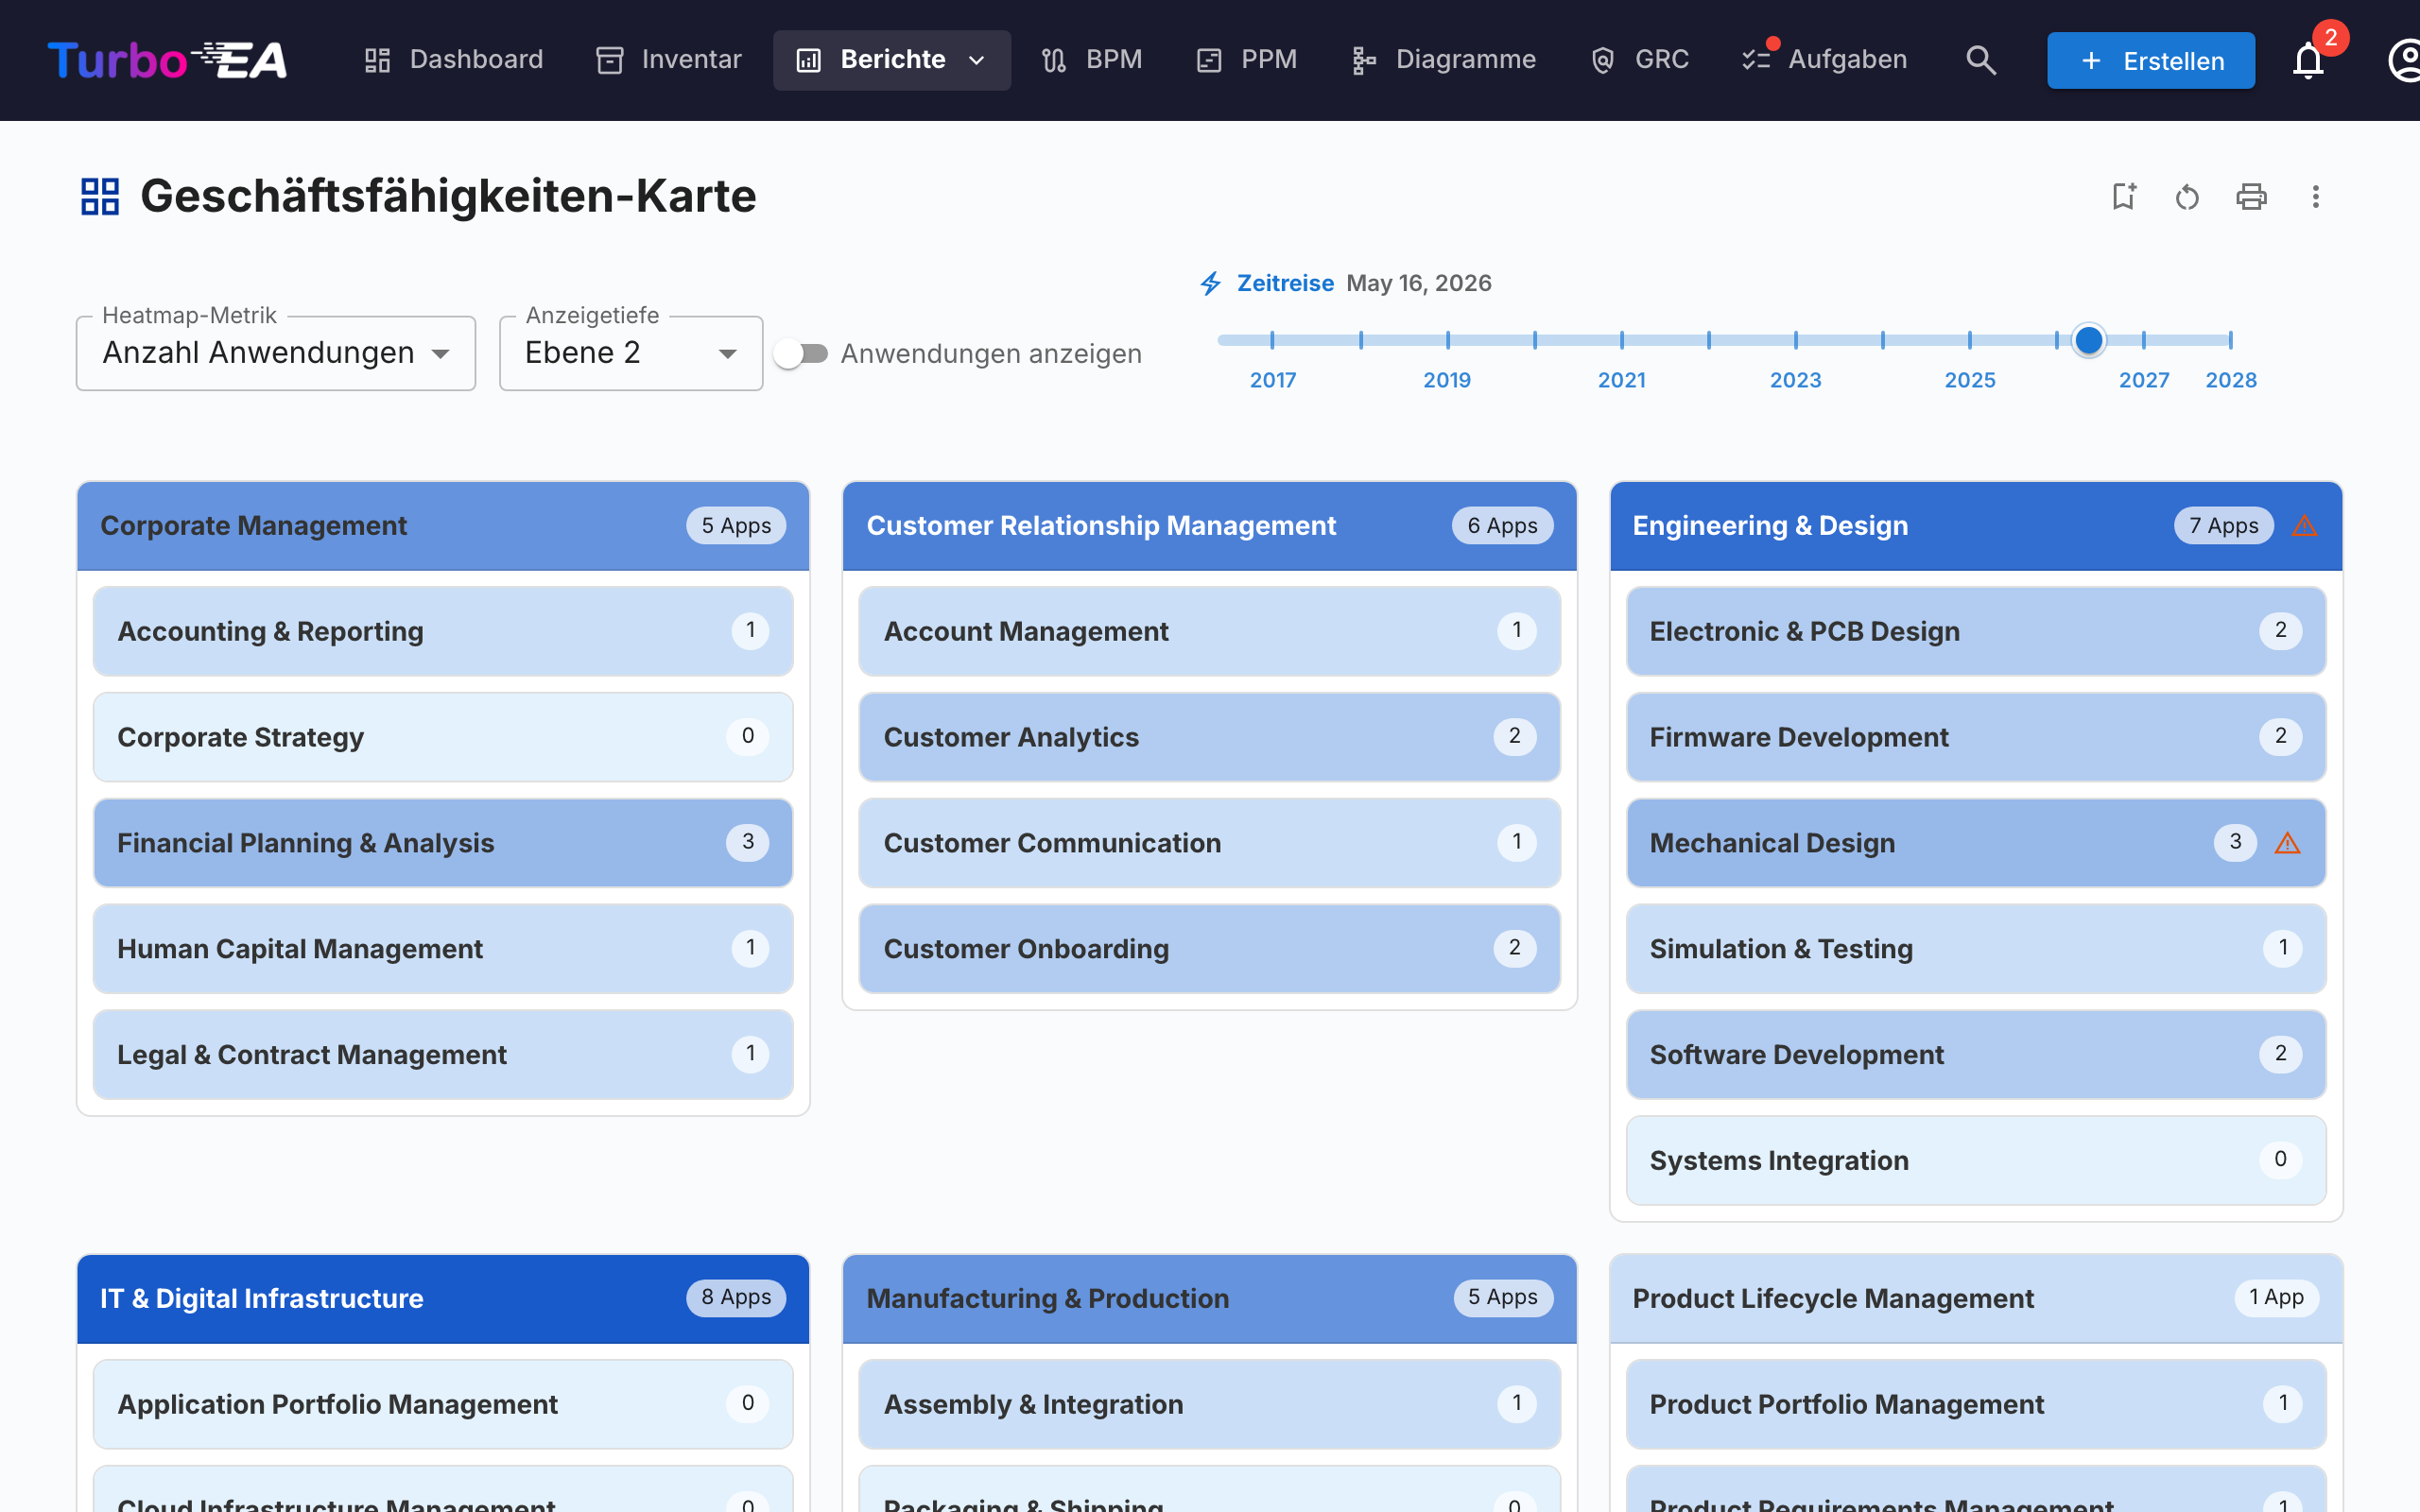Select Account Management capability
Image resolution: width=2420 pixels, height=1512 pixels.
(1209, 631)
